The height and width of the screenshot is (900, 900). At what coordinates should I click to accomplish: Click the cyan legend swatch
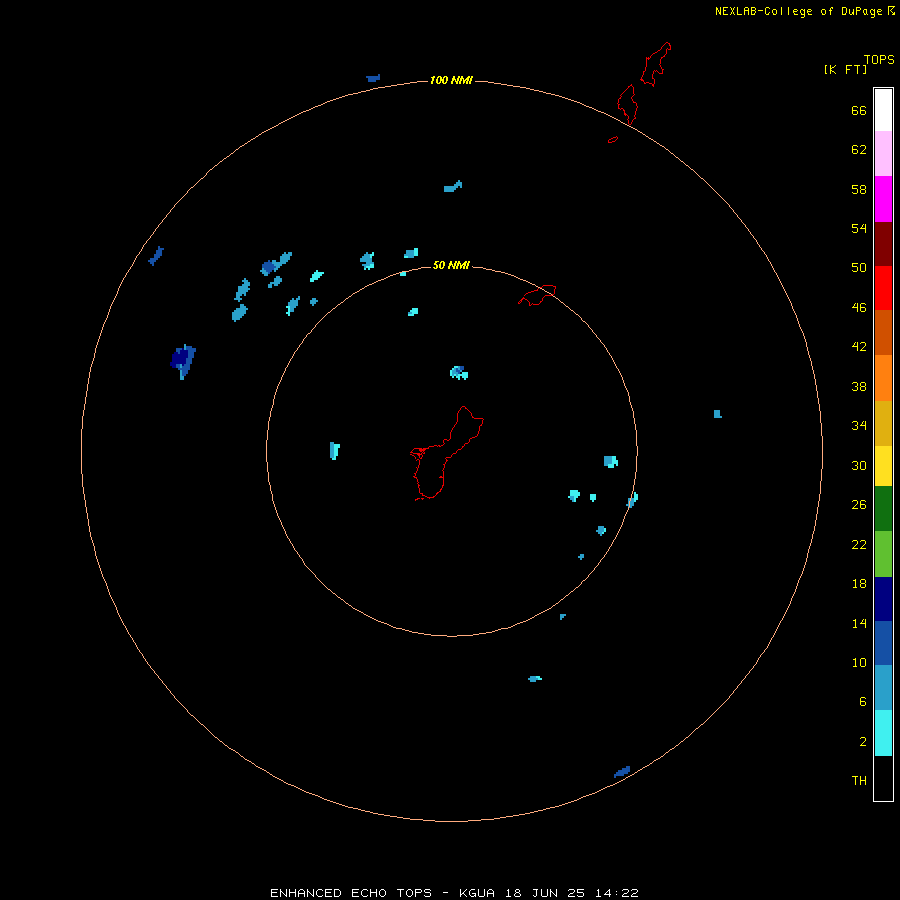coord(883,733)
